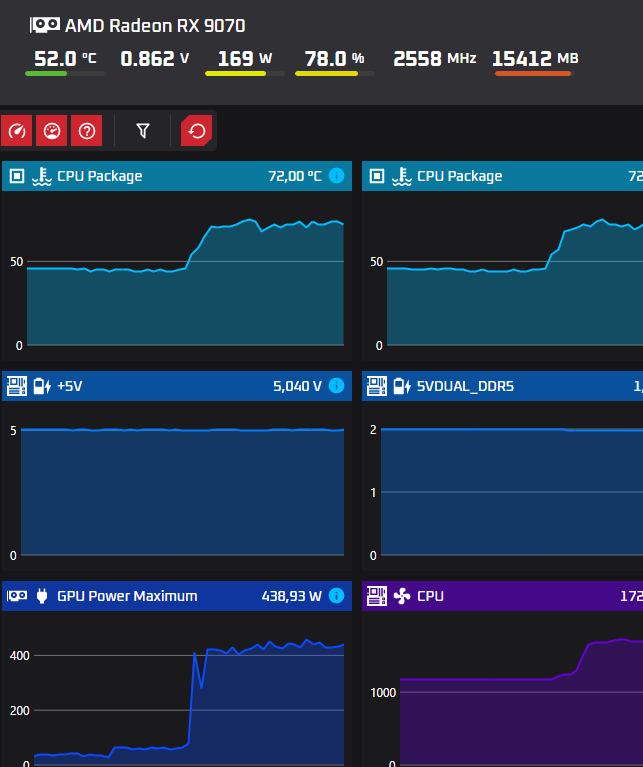Click the red reset arrow icon

tap(197, 131)
